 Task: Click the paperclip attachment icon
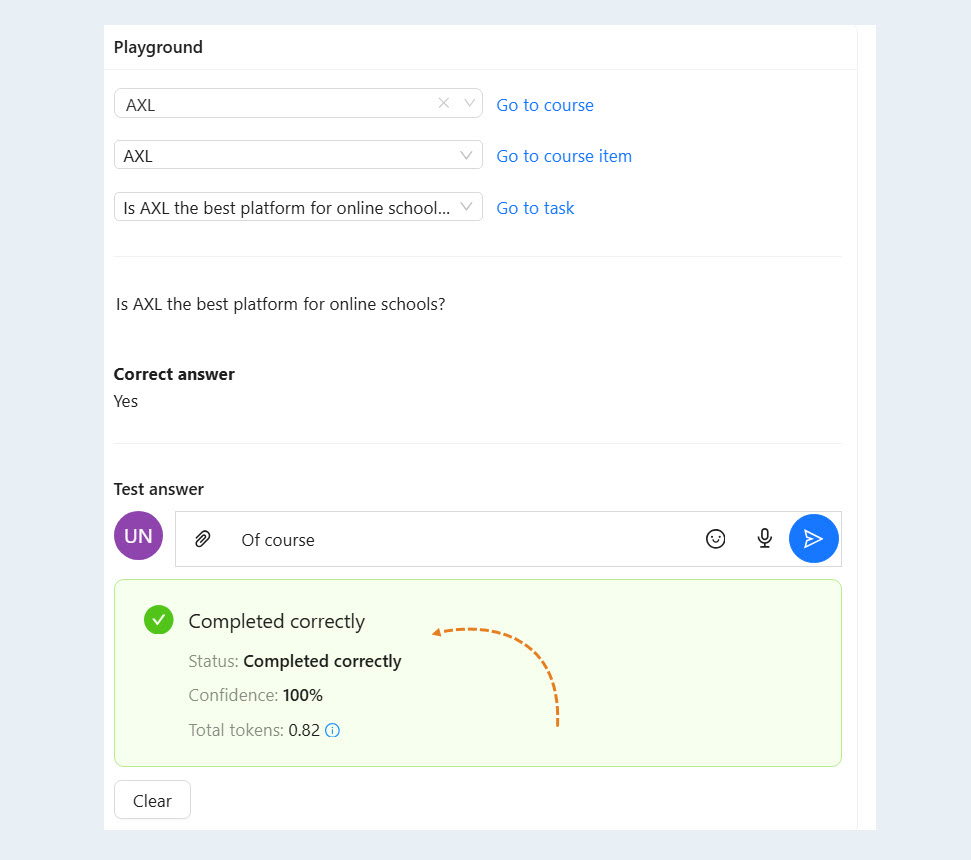click(202, 539)
